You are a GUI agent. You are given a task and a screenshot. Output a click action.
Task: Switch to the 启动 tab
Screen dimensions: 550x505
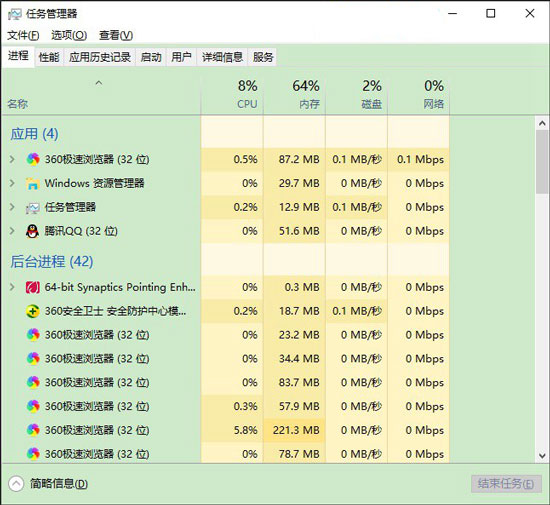click(151, 57)
